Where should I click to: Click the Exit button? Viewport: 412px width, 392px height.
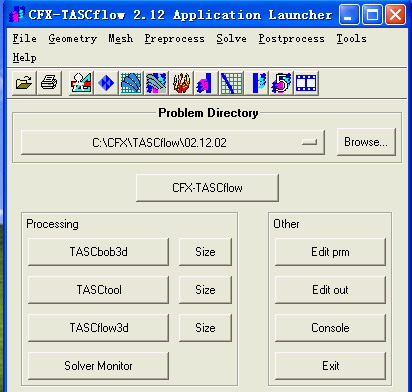tap(330, 366)
